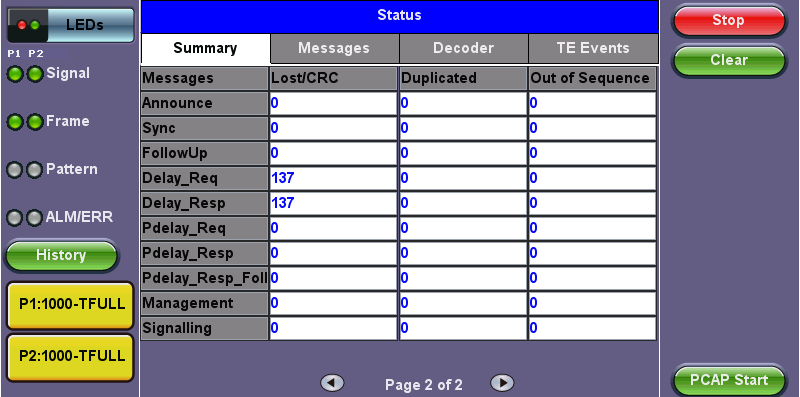This screenshot has height=397, width=800.
Task: Click Management Duplicated value cell
Action: (x=463, y=304)
